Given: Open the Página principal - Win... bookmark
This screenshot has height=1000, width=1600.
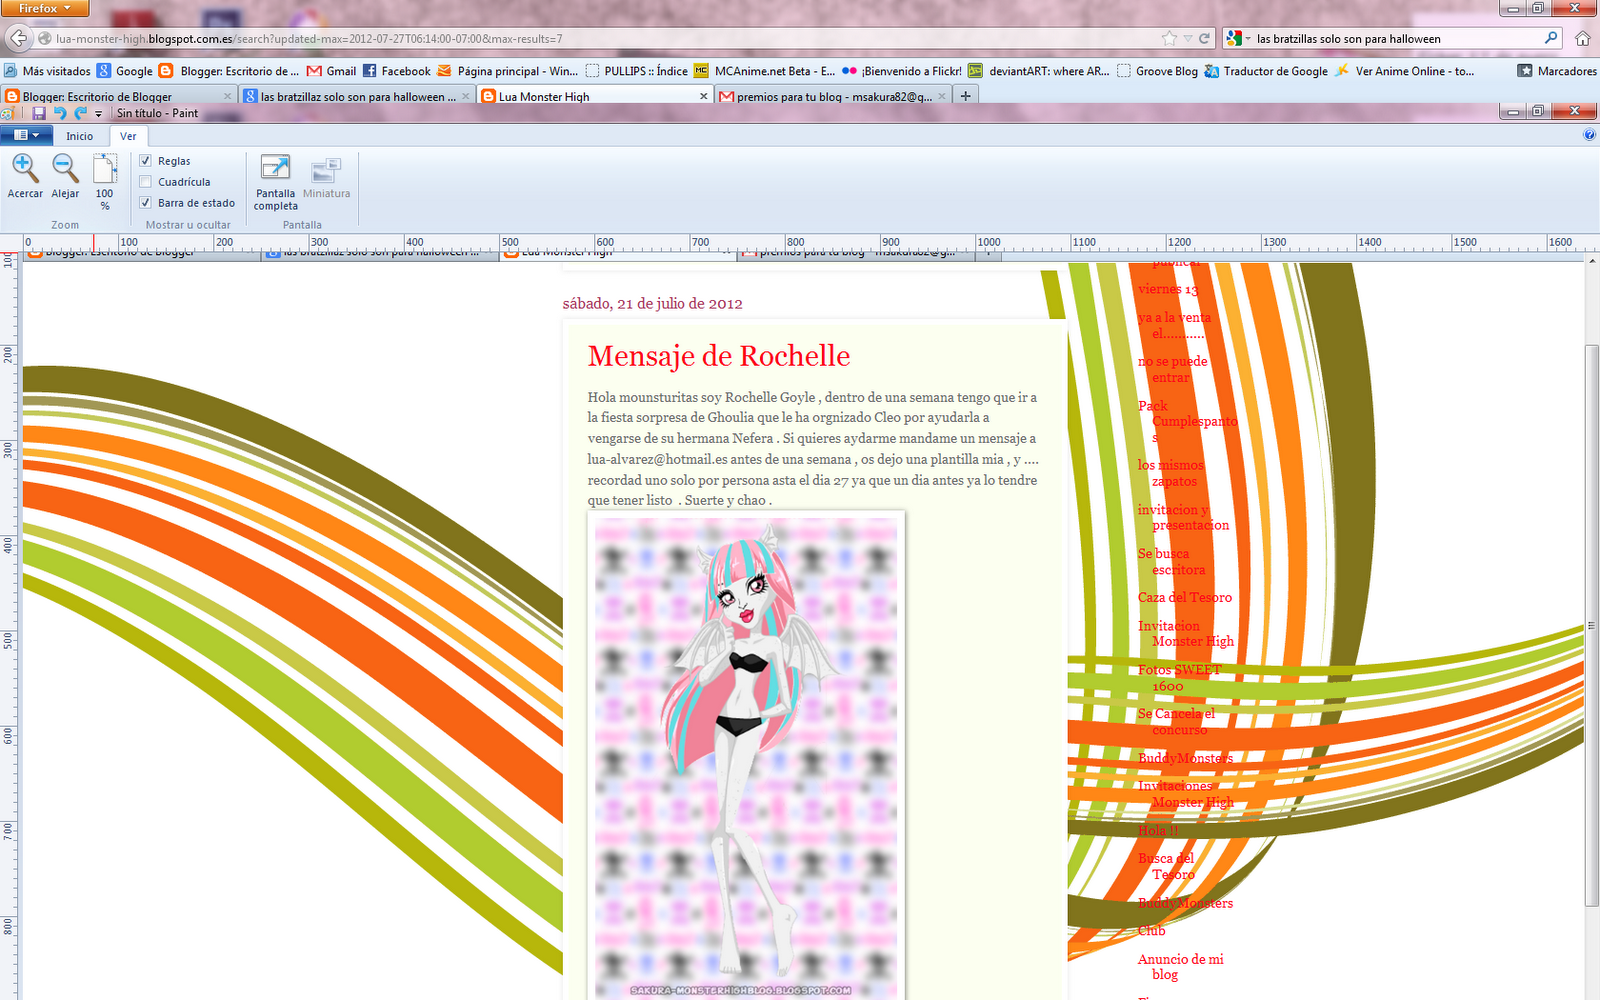Looking at the screenshot, I should click(507, 71).
